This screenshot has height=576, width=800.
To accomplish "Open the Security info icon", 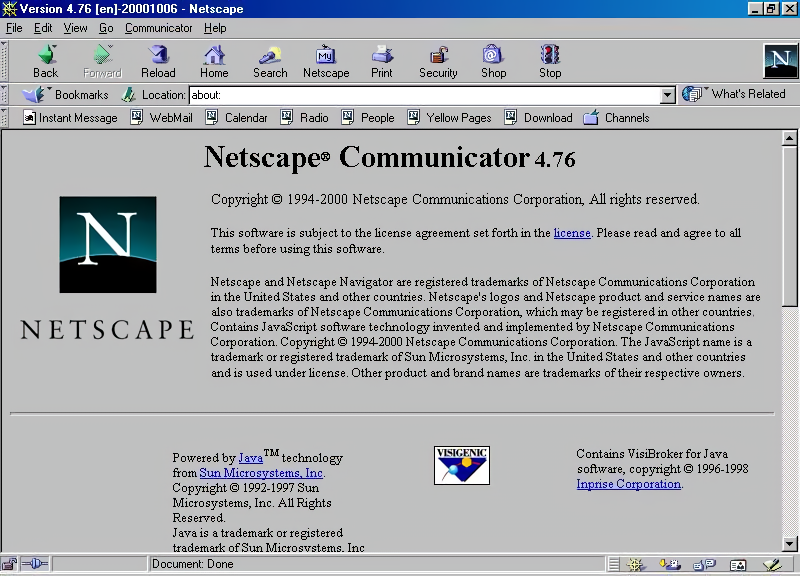I will 438,60.
